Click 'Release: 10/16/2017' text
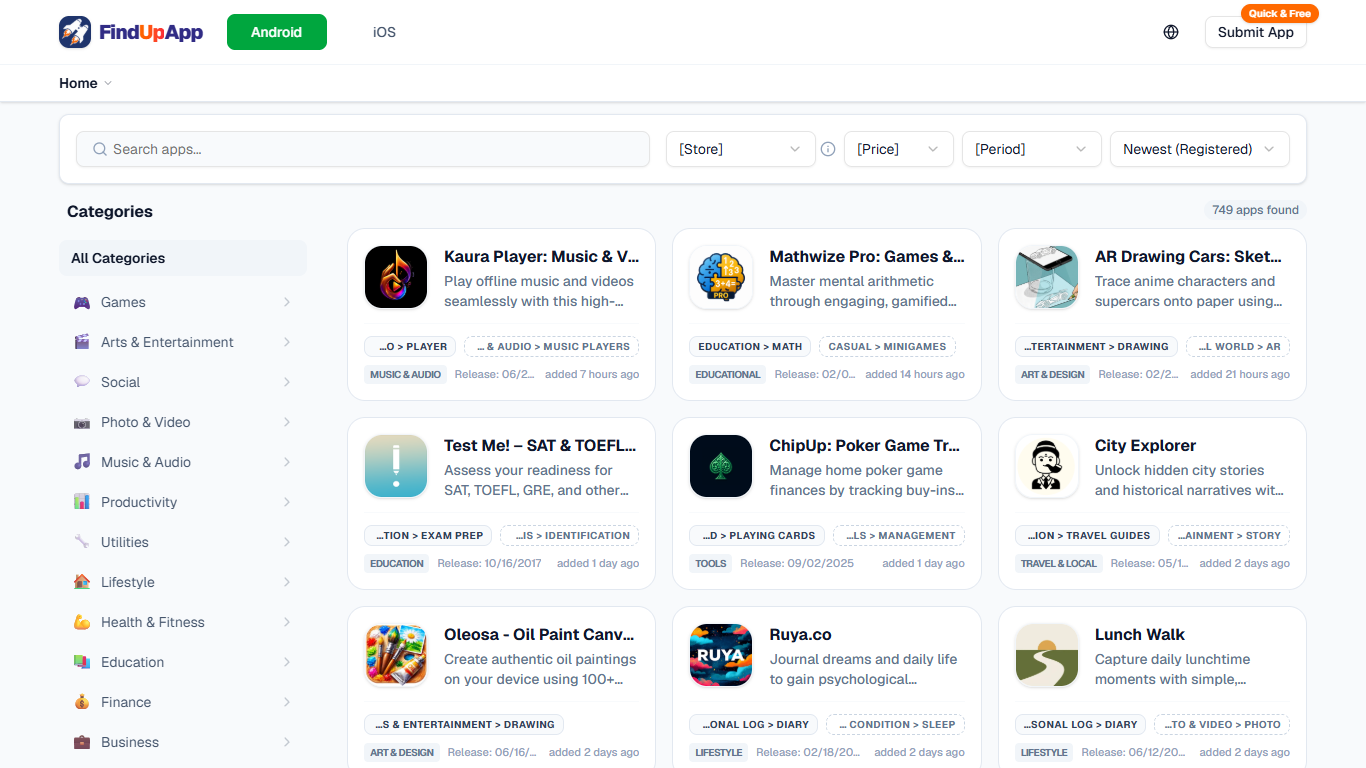 pos(489,563)
